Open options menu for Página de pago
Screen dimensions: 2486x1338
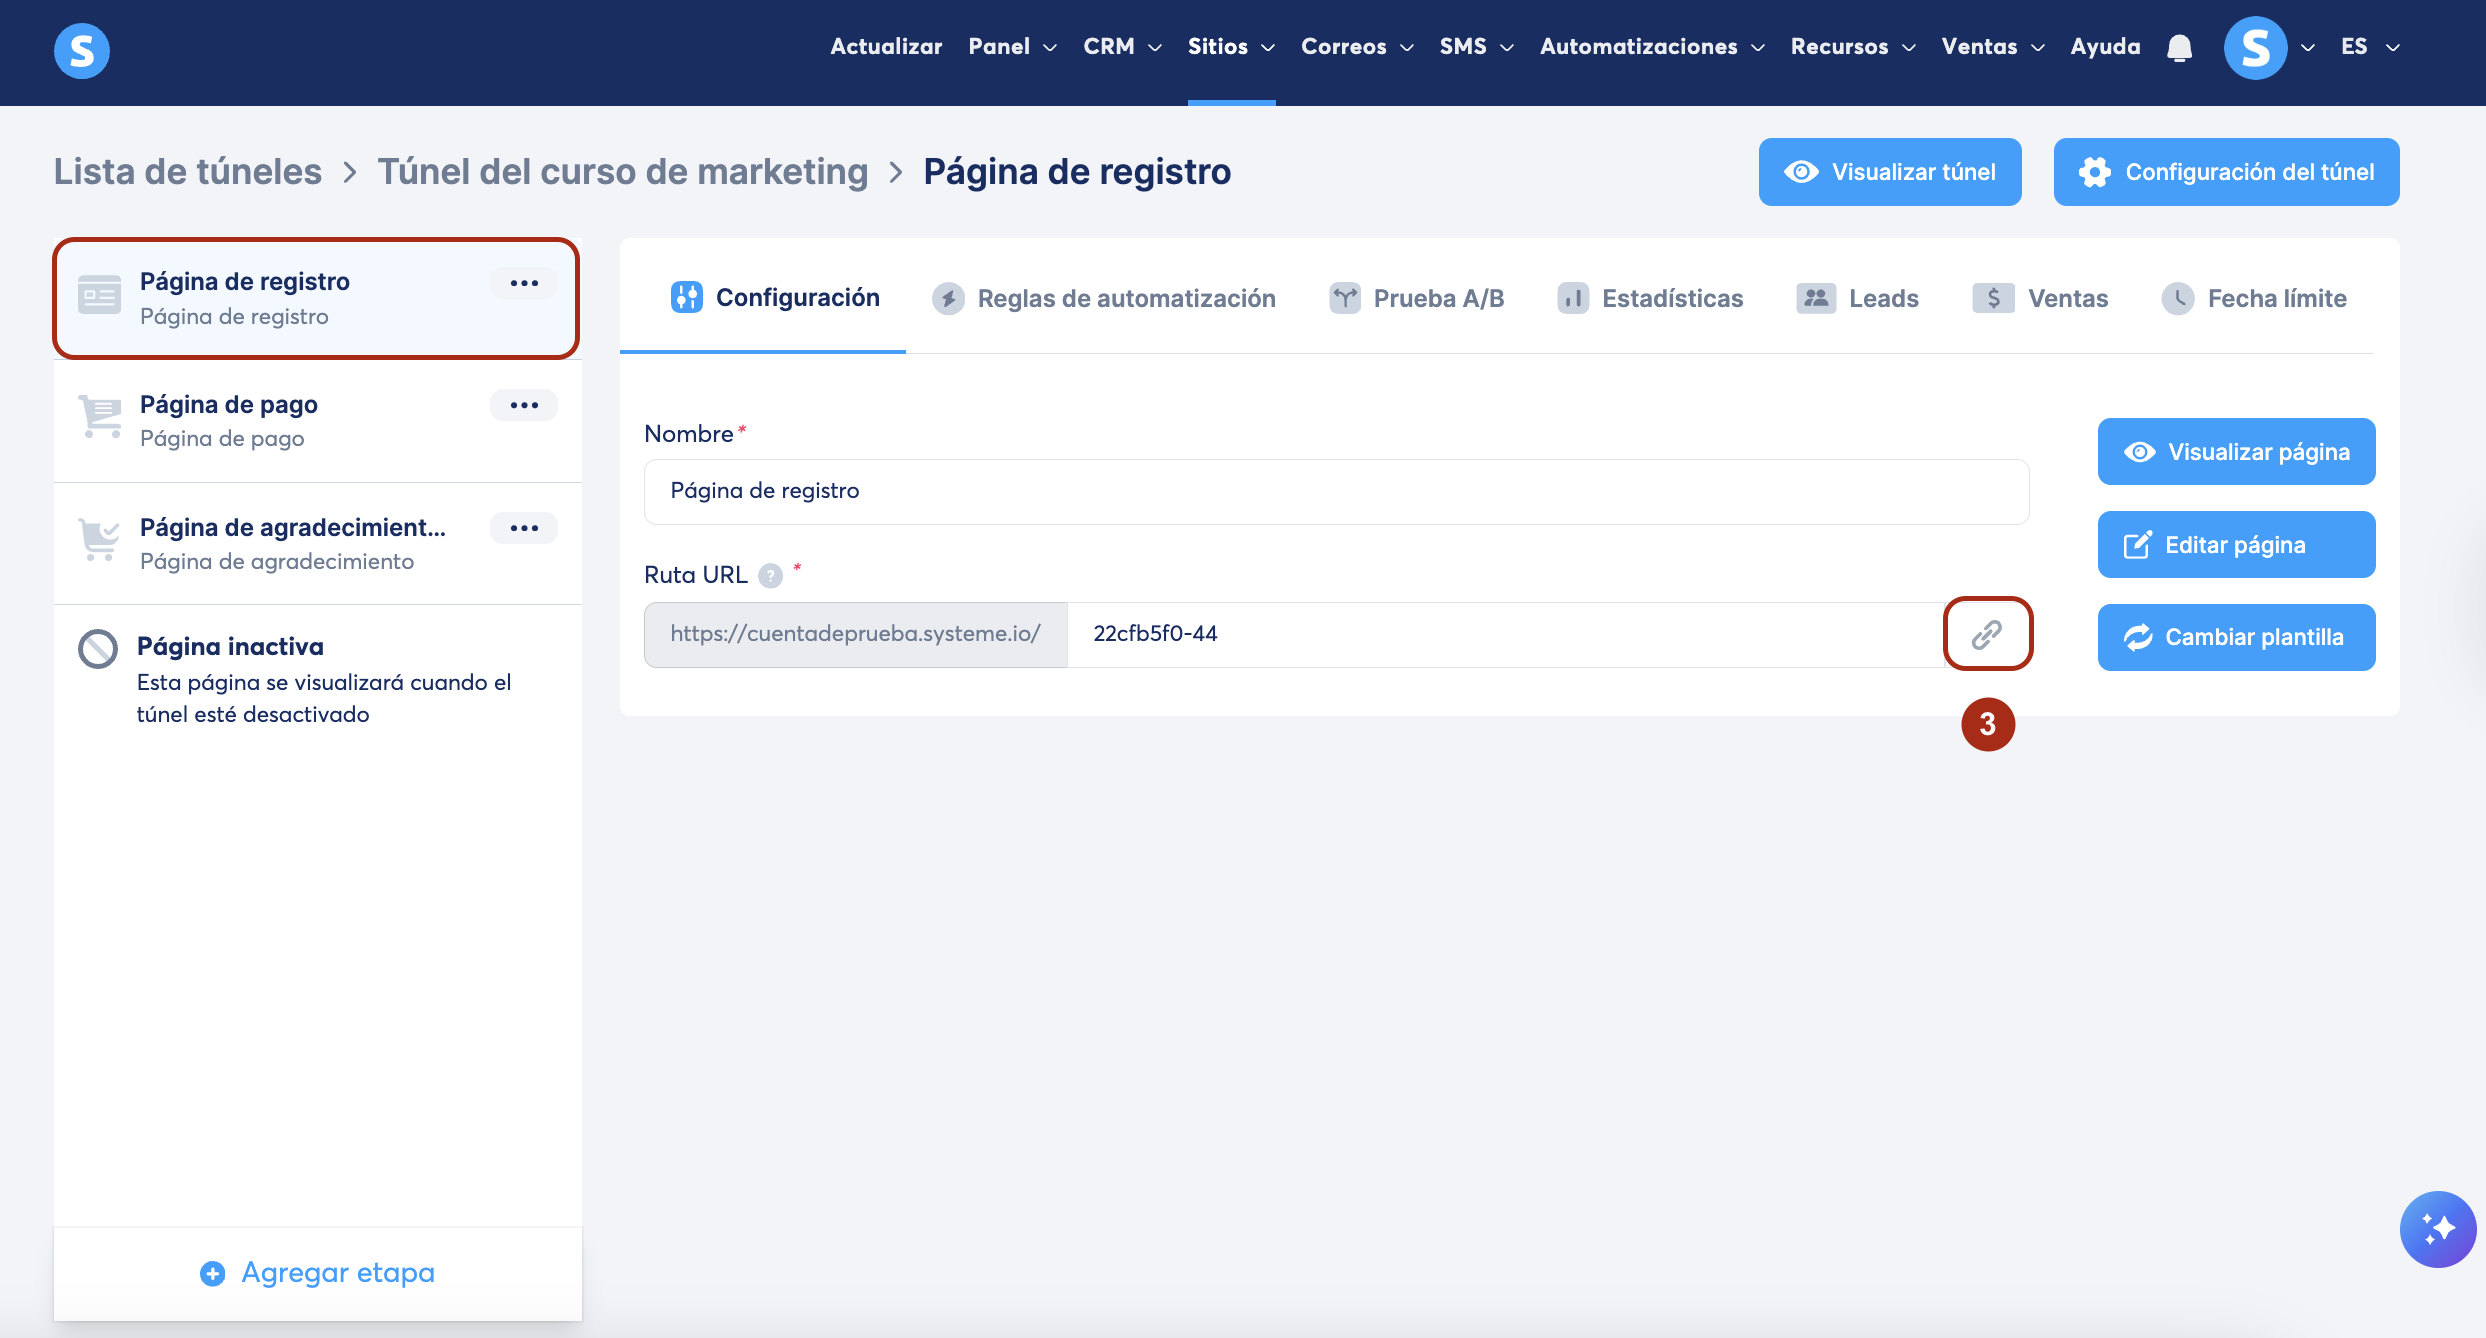click(x=524, y=405)
